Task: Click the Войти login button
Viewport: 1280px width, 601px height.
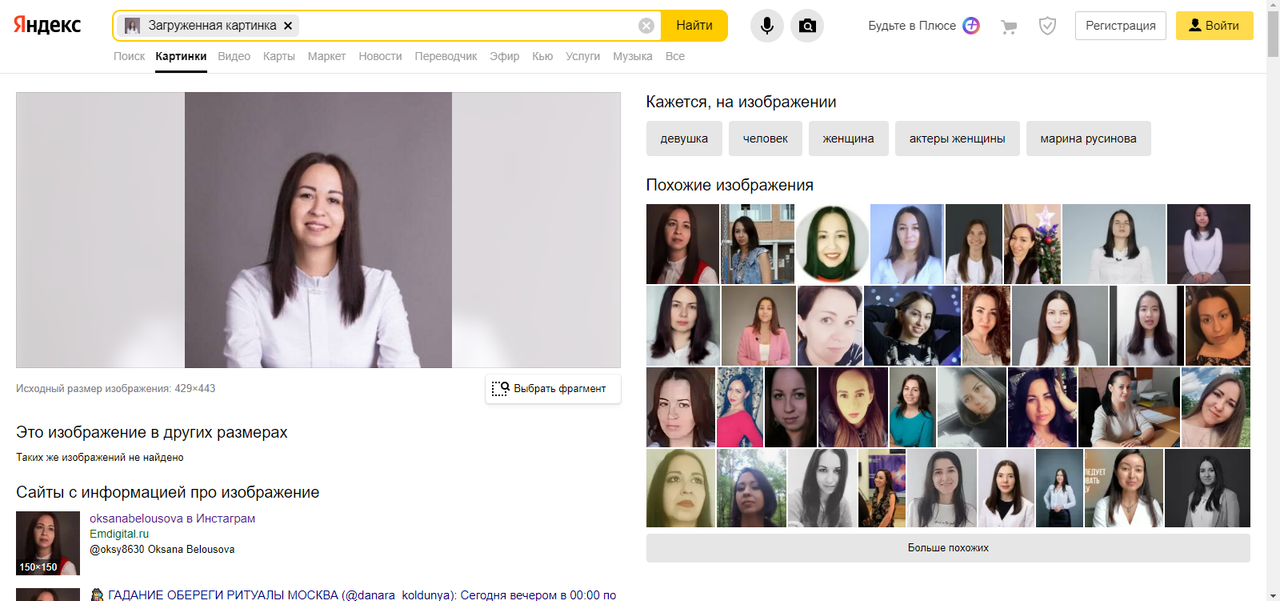Action: tap(1214, 26)
